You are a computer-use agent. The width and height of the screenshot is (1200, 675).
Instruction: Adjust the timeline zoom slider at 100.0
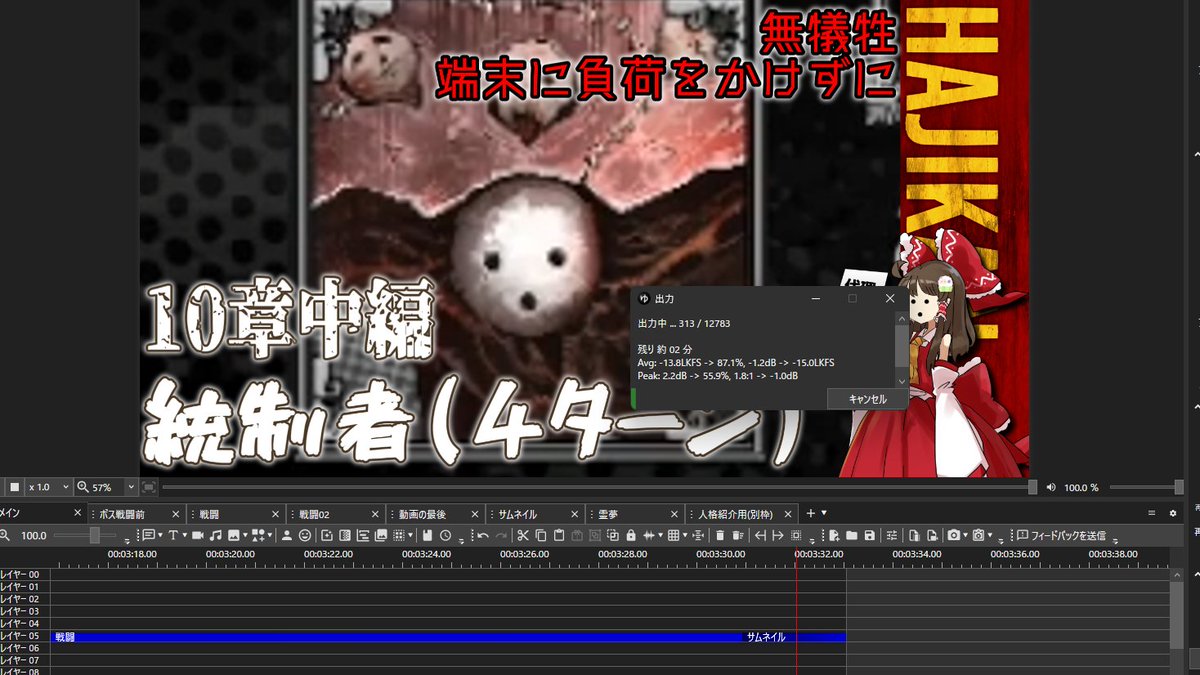coord(93,535)
